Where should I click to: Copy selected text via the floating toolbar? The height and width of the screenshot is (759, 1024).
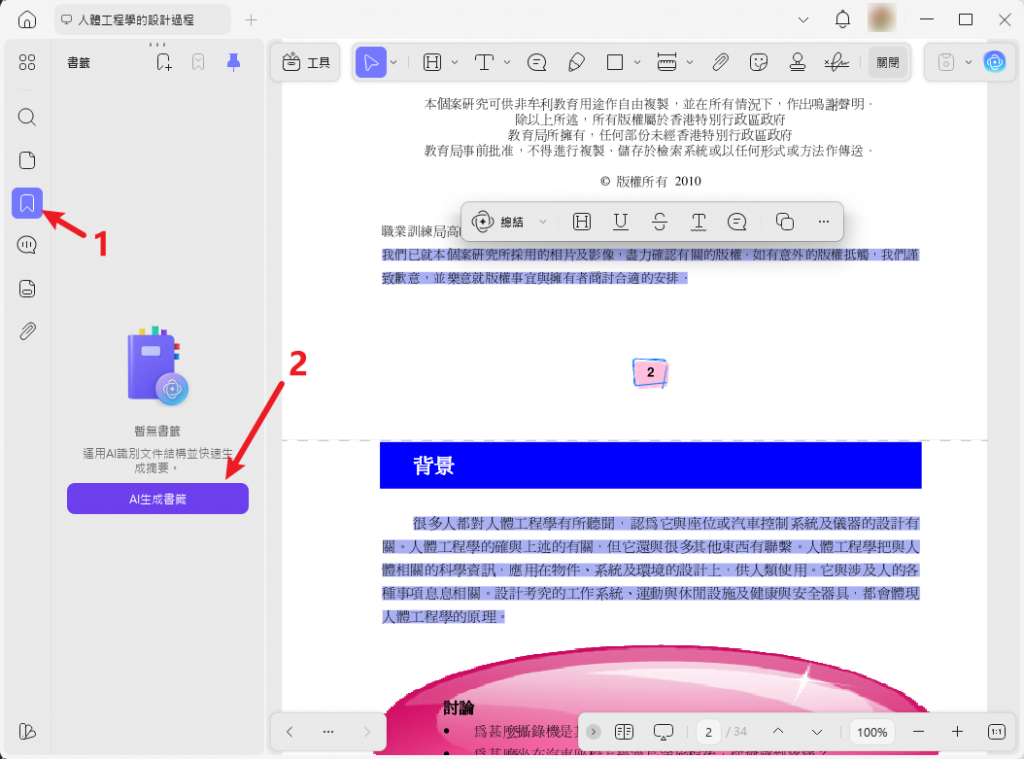(786, 221)
